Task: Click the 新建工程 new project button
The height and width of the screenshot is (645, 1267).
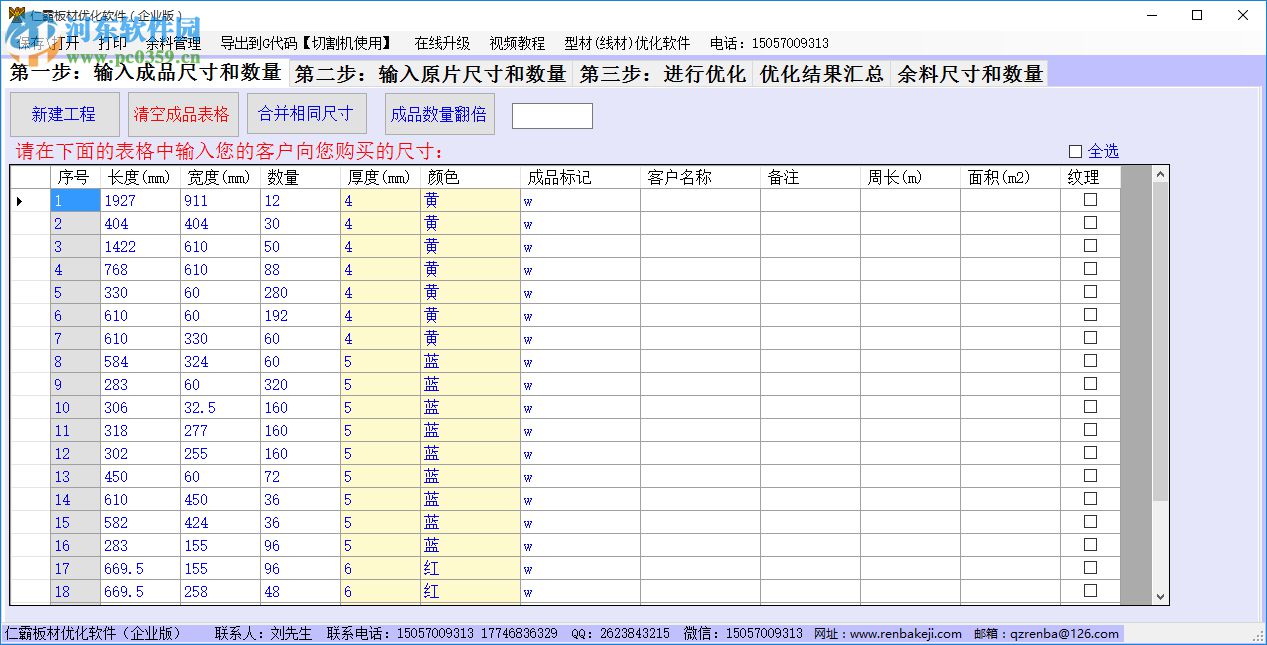Action: 64,114
